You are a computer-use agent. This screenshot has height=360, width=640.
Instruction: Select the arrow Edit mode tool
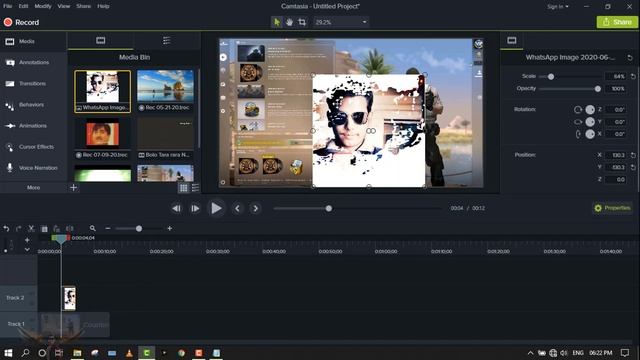coord(277,22)
